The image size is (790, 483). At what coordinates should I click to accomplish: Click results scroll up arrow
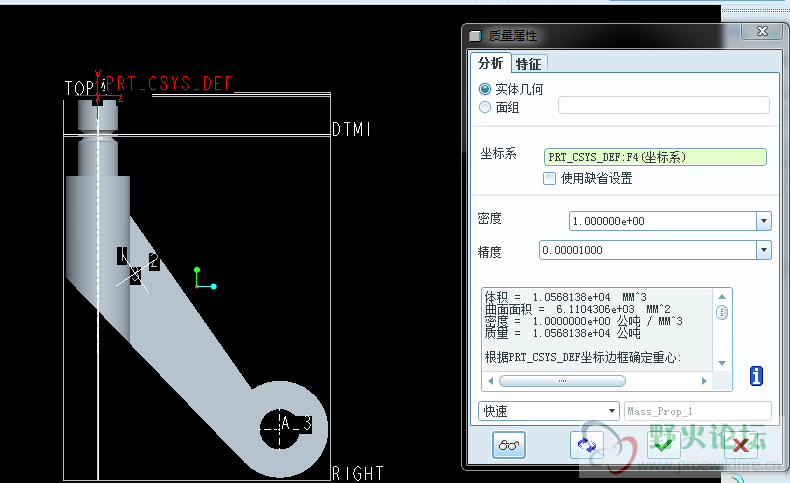[x=722, y=297]
